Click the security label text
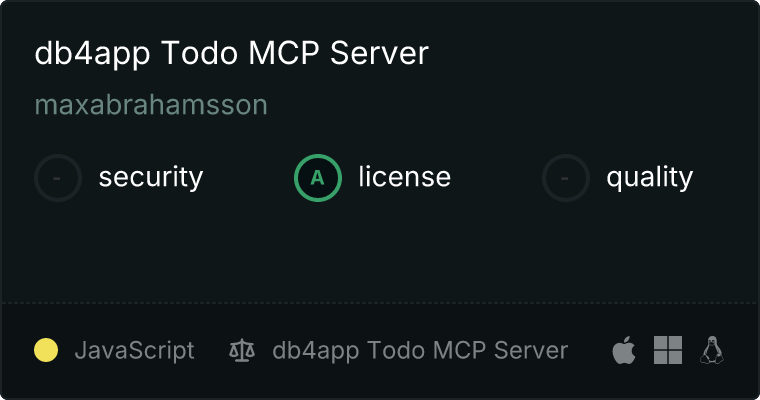The image size is (760, 400). [x=151, y=177]
